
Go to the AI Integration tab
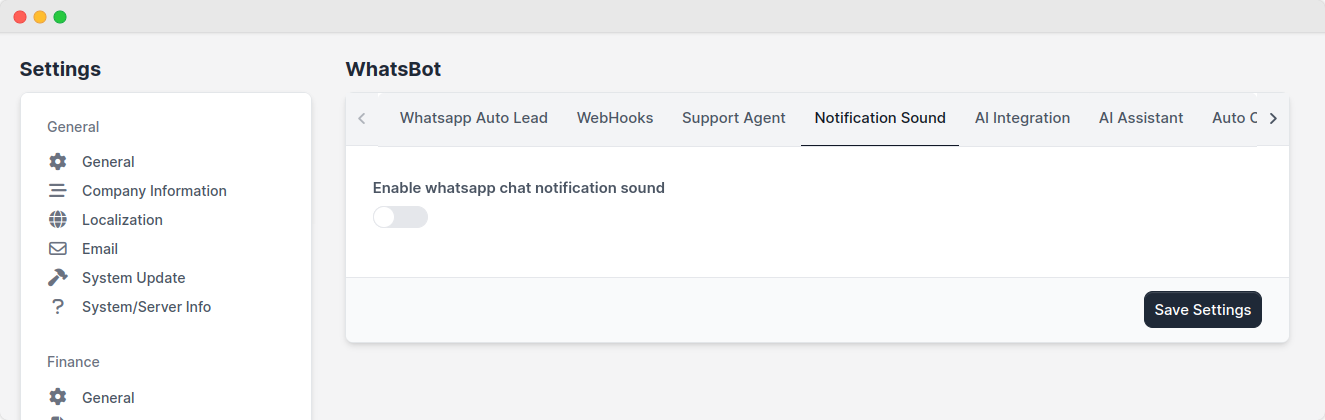pyautogui.click(x=1022, y=118)
